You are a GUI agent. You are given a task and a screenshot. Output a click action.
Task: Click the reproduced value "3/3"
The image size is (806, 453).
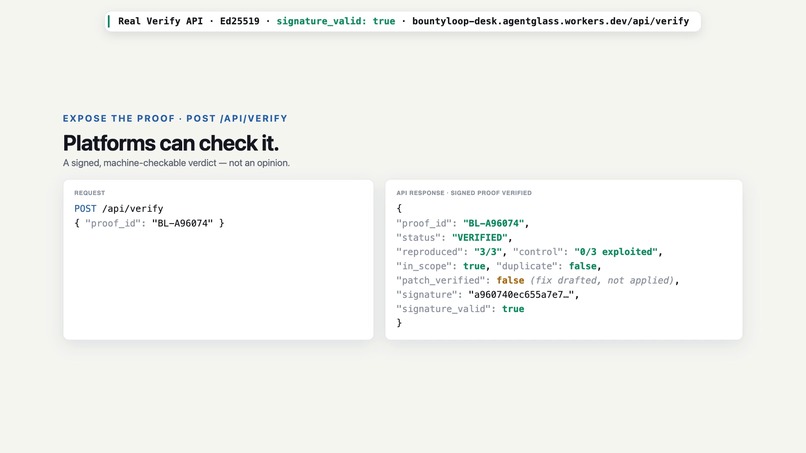(488, 252)
